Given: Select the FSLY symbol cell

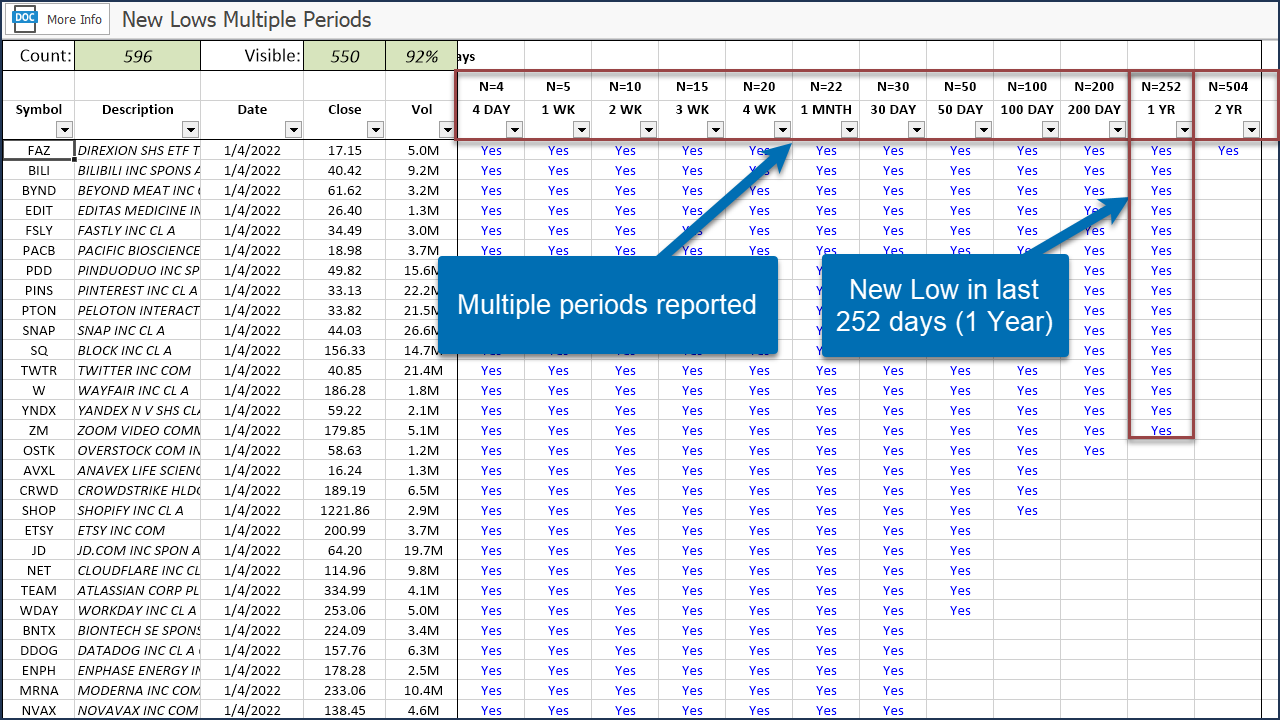Looking at the screenshot, I should 39,230.
